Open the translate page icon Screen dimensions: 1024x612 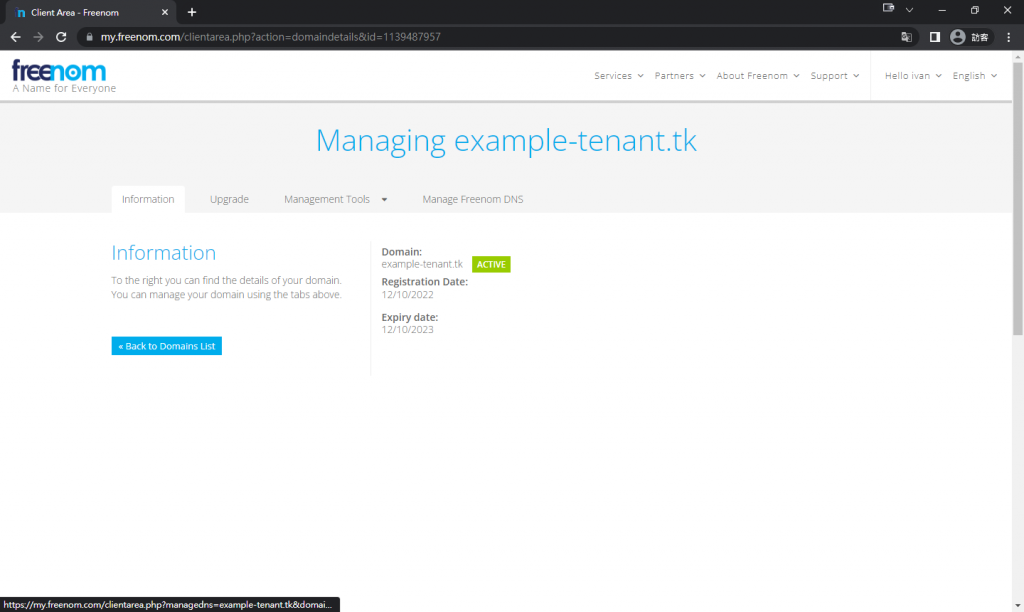906,37
